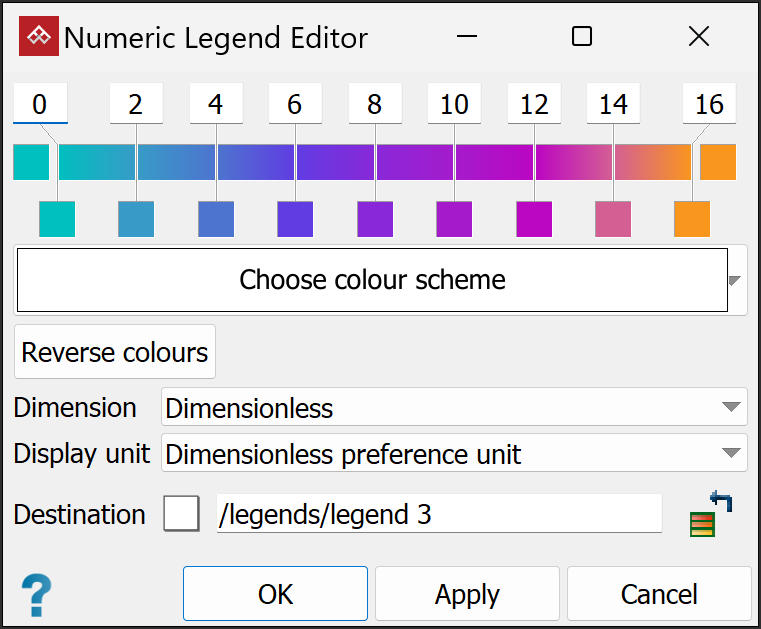
Task: Expand the Display unit dropdown
Action: (x=732, y=455)
